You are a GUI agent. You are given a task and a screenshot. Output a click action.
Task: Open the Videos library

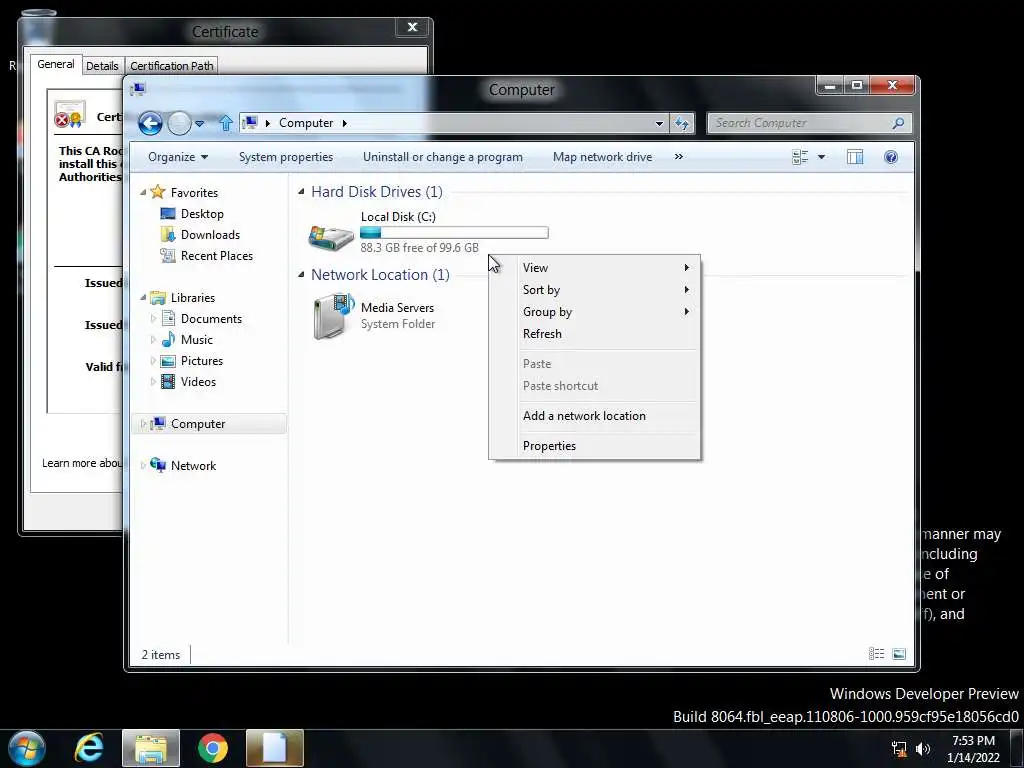click(x=198, y=381)
